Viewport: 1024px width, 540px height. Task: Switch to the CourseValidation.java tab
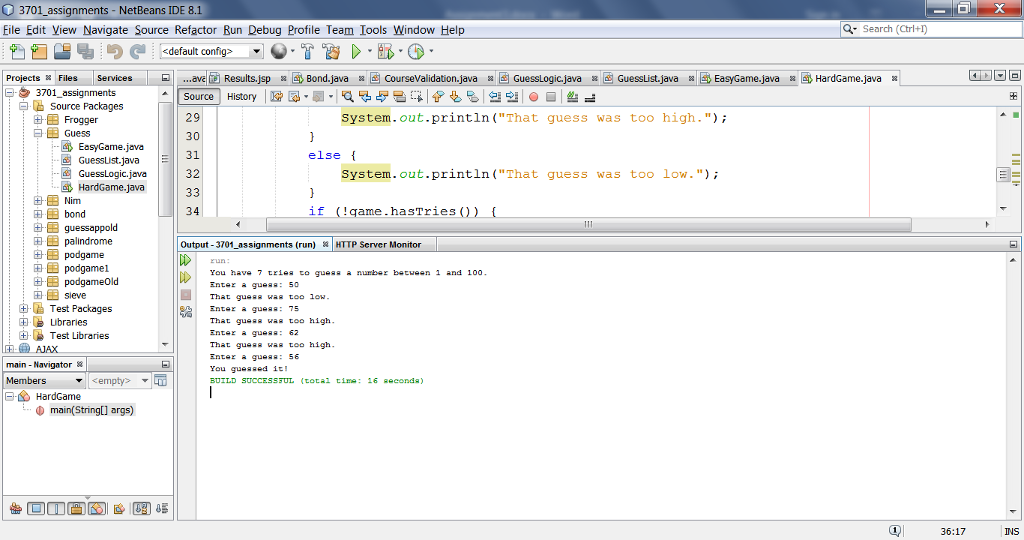430,78
